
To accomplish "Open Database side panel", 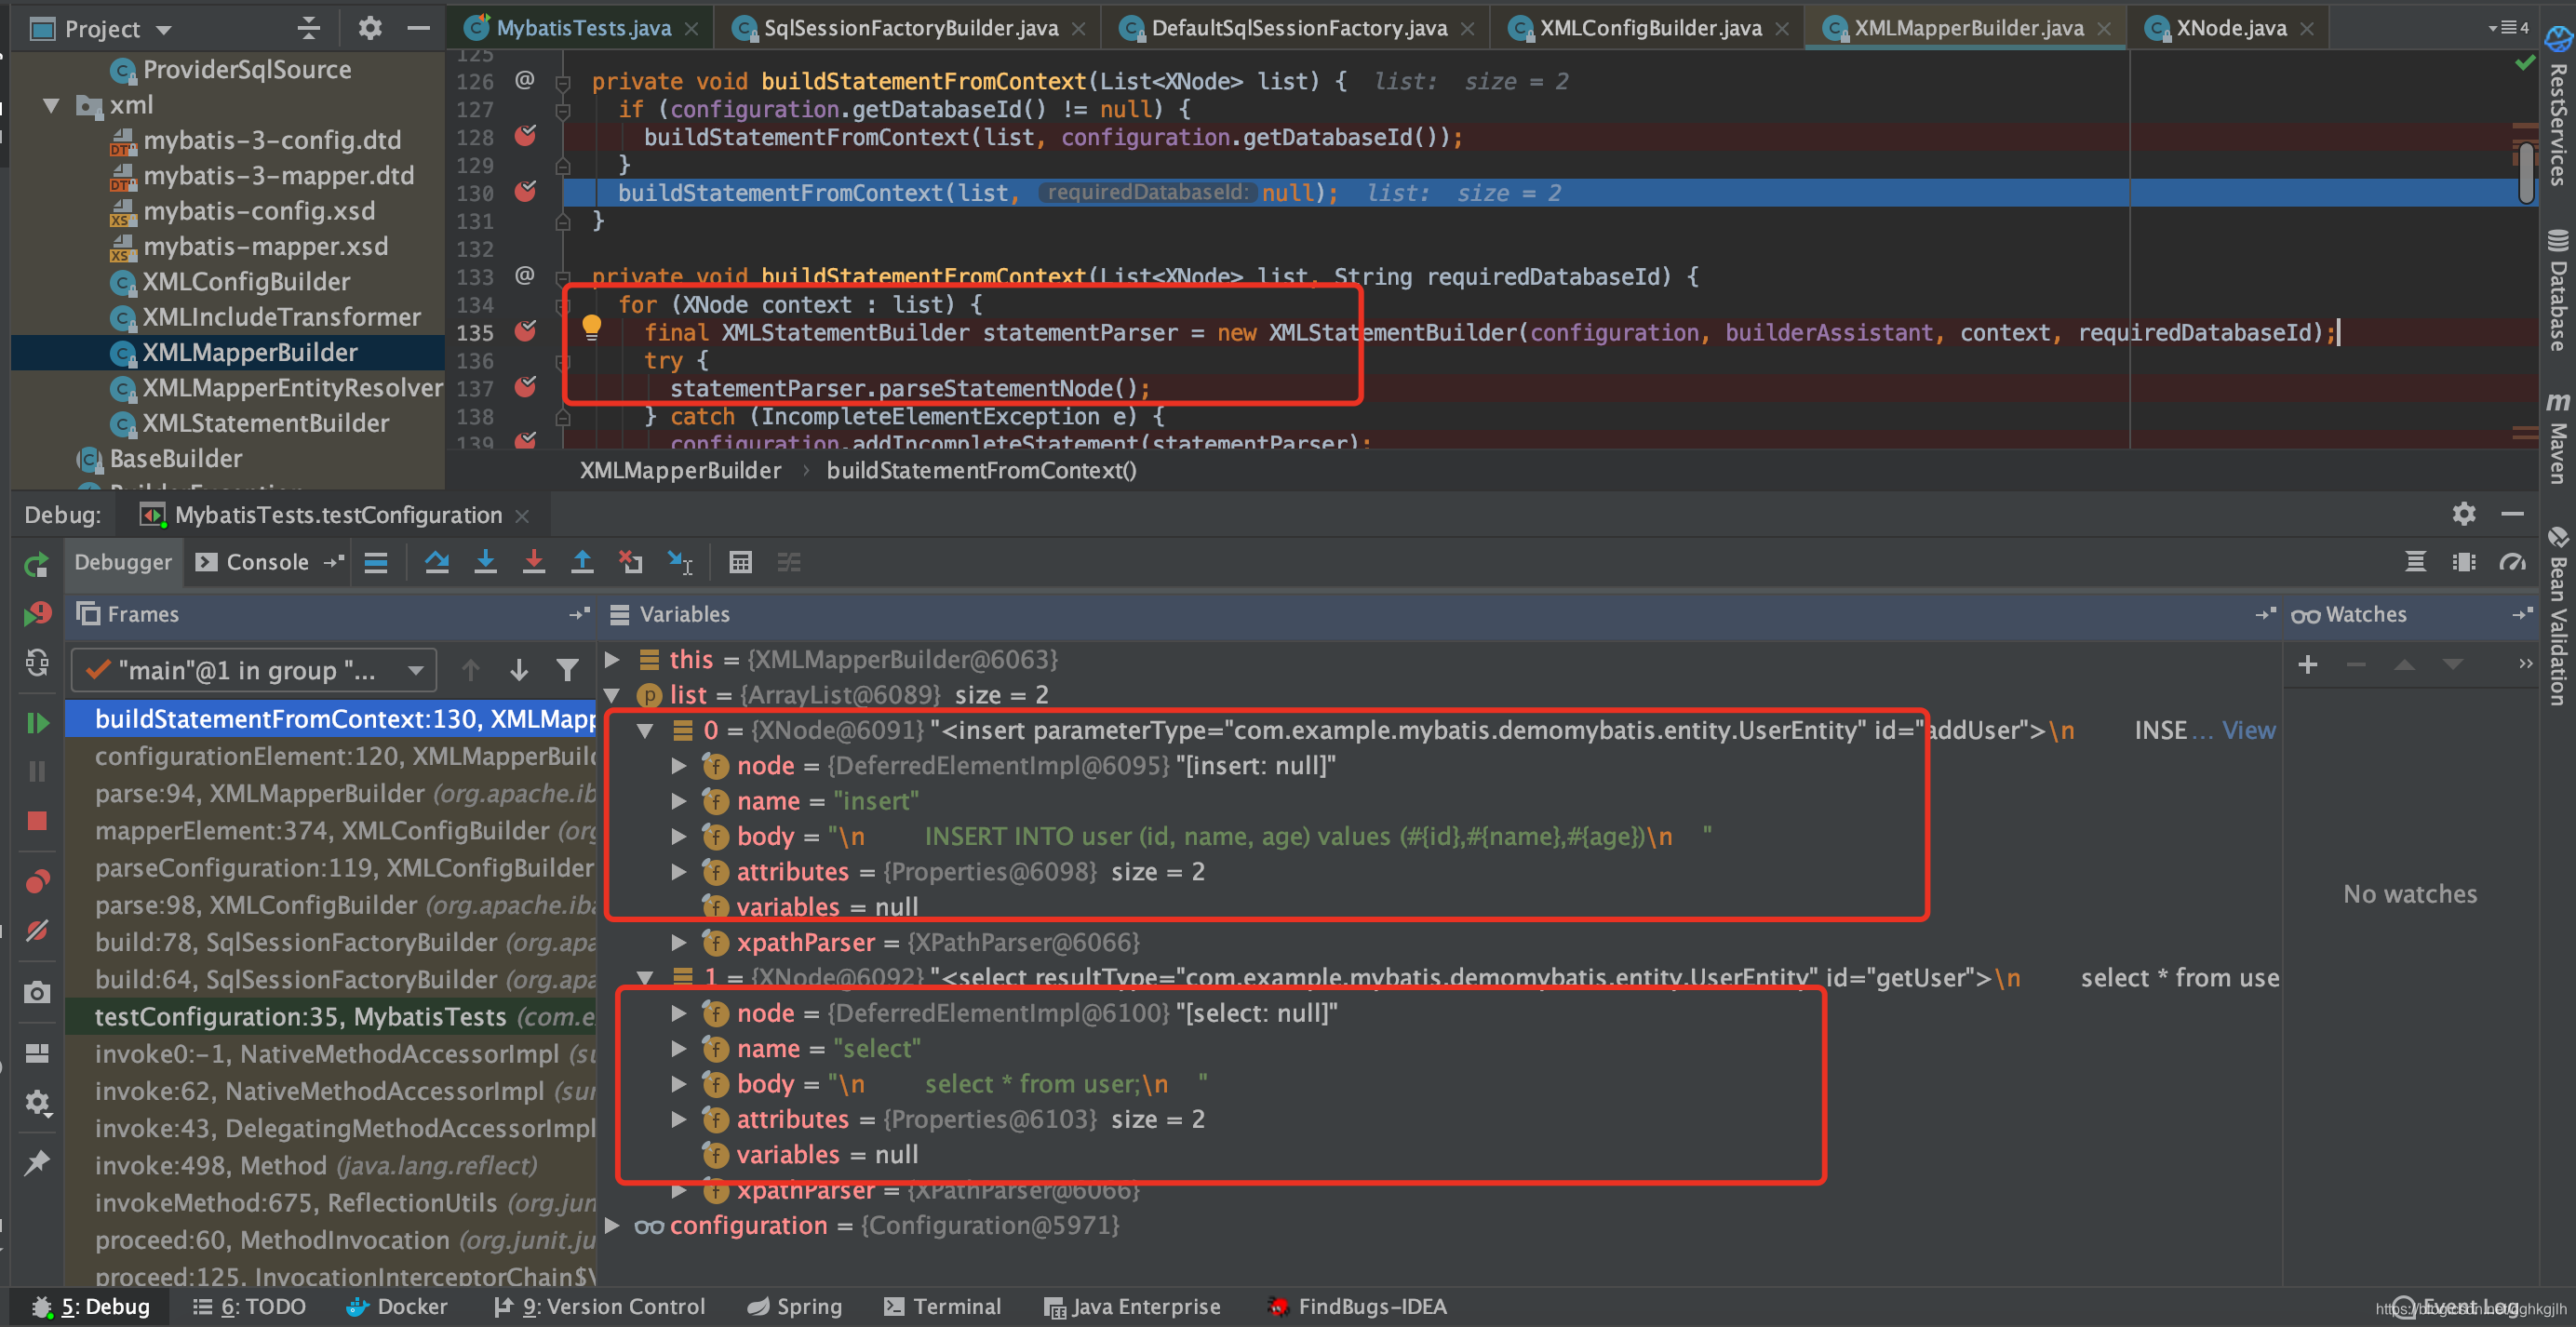I will (x=2558, y=292).
